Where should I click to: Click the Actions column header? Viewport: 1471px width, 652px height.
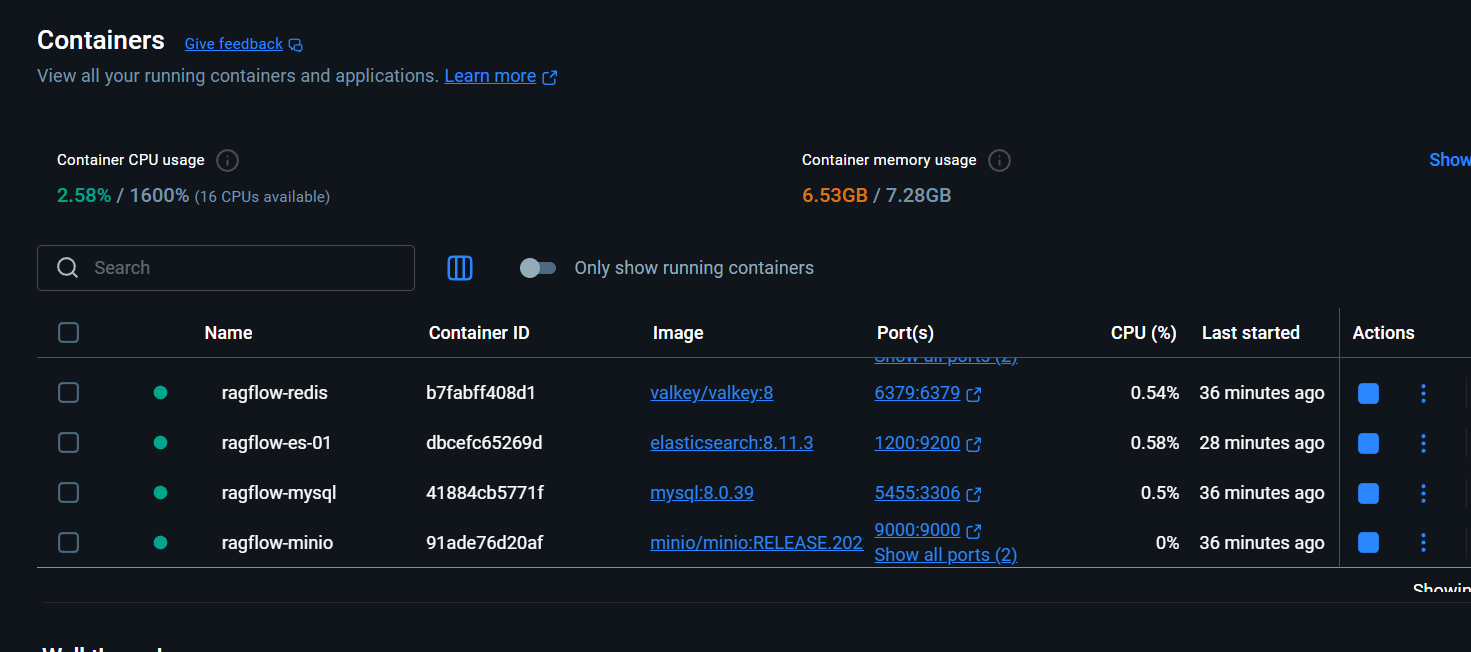point(1383,333)
